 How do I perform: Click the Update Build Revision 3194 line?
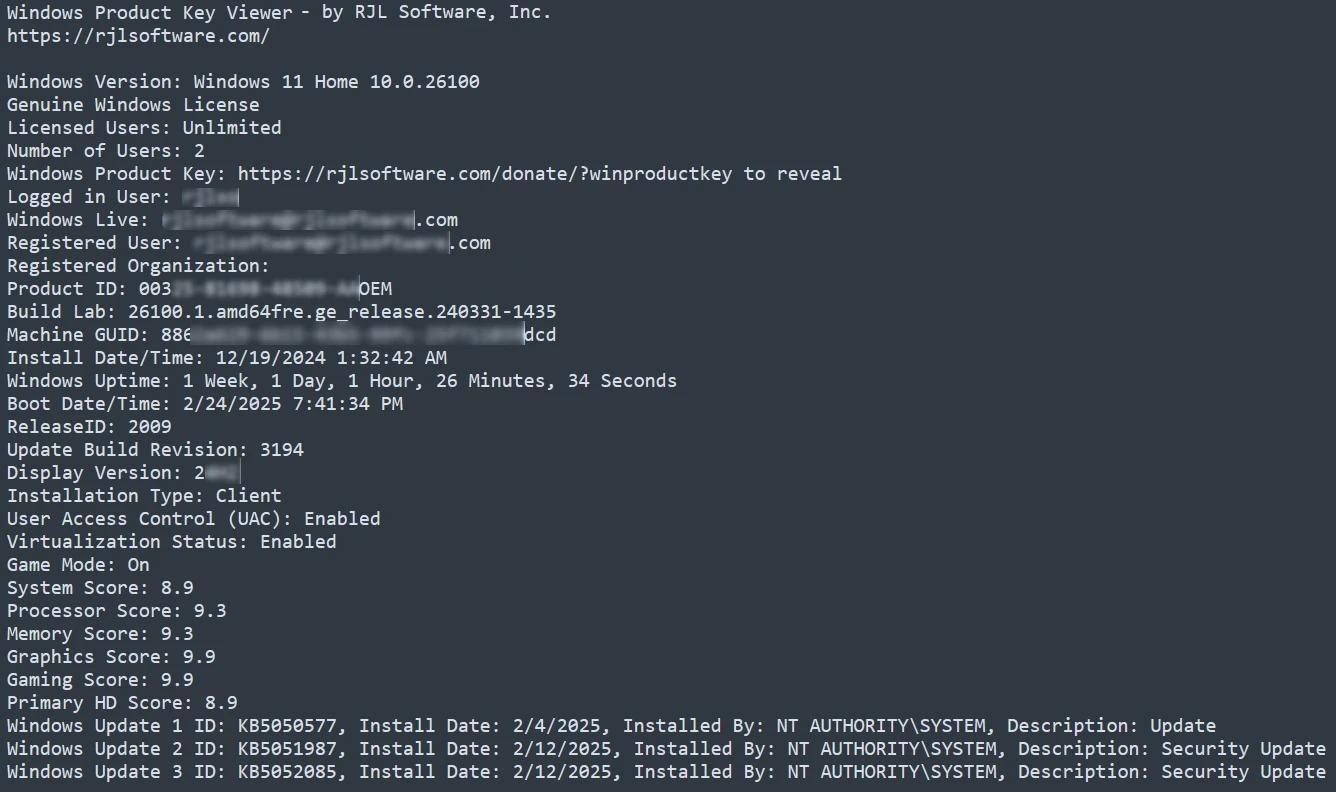click(x=155, y=450)
